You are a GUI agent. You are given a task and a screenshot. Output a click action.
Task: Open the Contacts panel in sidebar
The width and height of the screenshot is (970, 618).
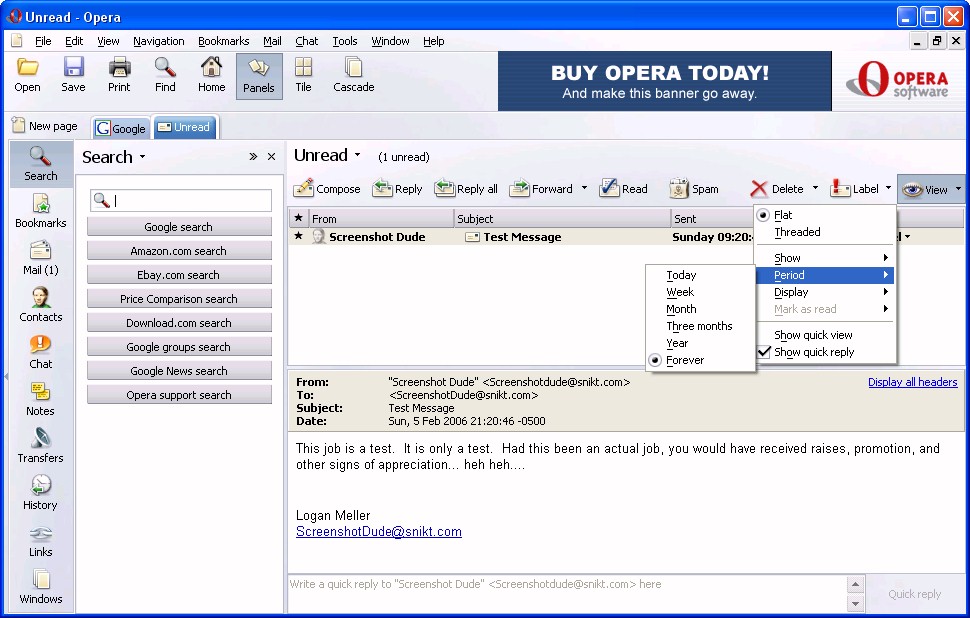pyautogui.click(x=40, y=298)
